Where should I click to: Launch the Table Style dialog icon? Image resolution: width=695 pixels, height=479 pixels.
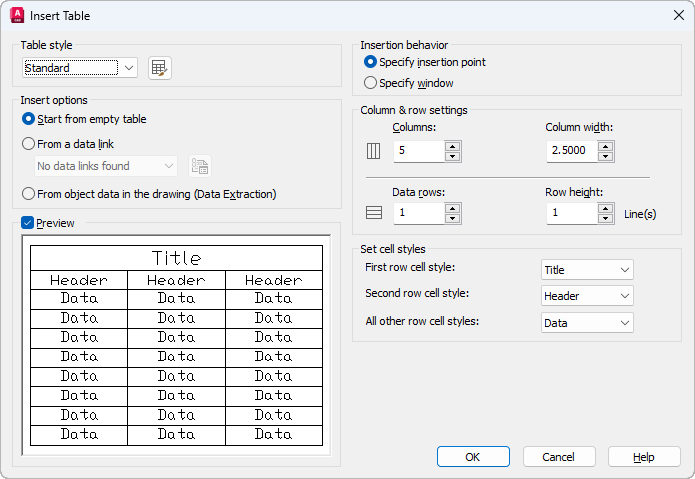coord(159,68)
